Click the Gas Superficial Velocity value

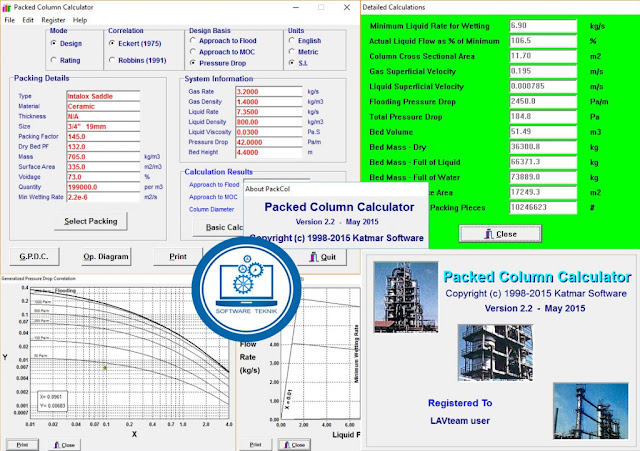(x=543, y=71)
